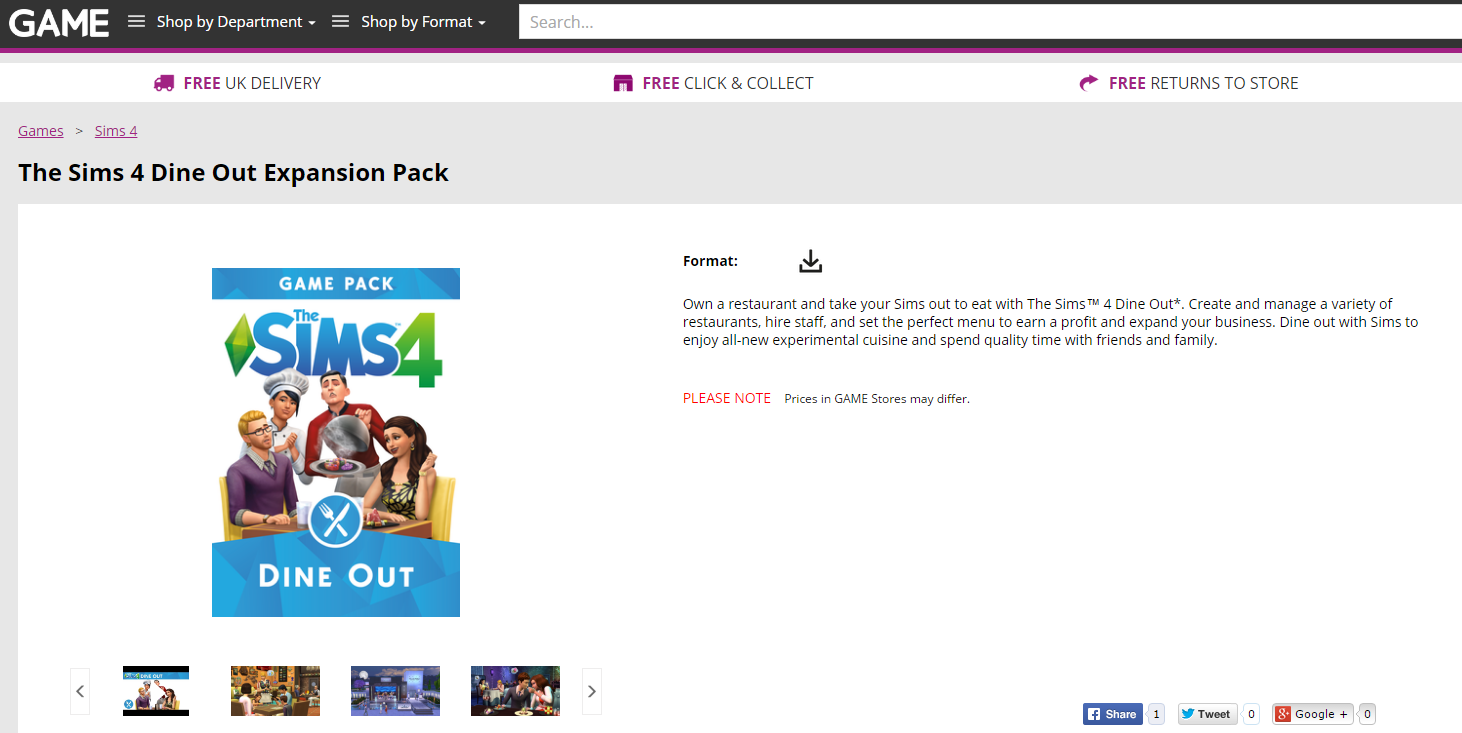Viewport: 1462px width, 733px height.
Task: Select the third night-scene thumbnail
Action: [x=395, y=691]
